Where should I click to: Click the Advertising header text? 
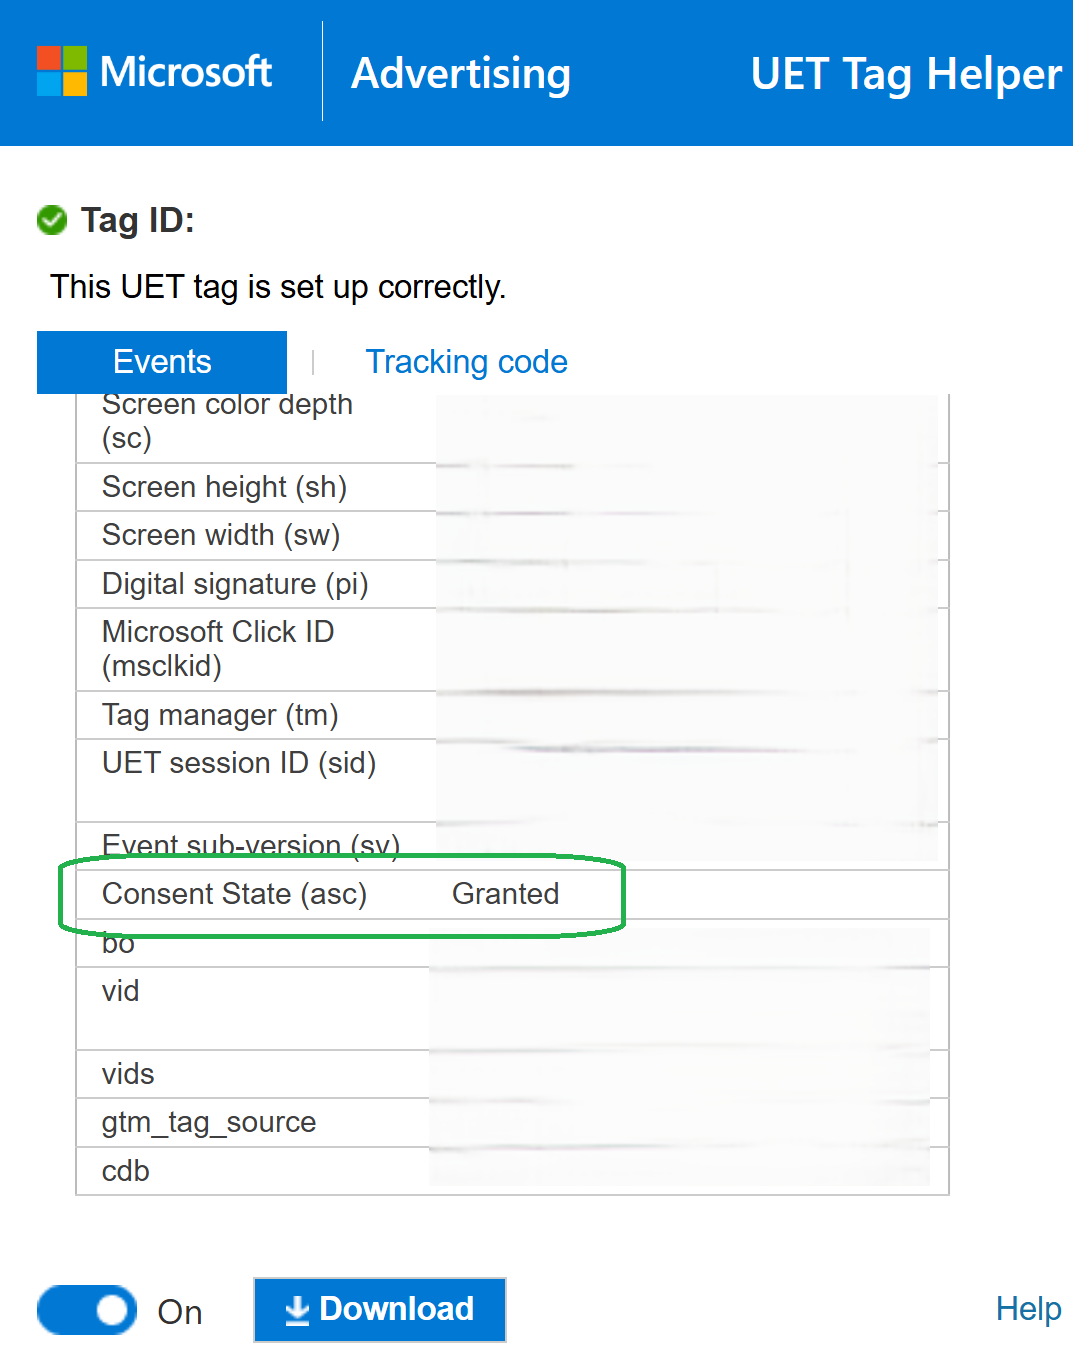pos(461,73)
